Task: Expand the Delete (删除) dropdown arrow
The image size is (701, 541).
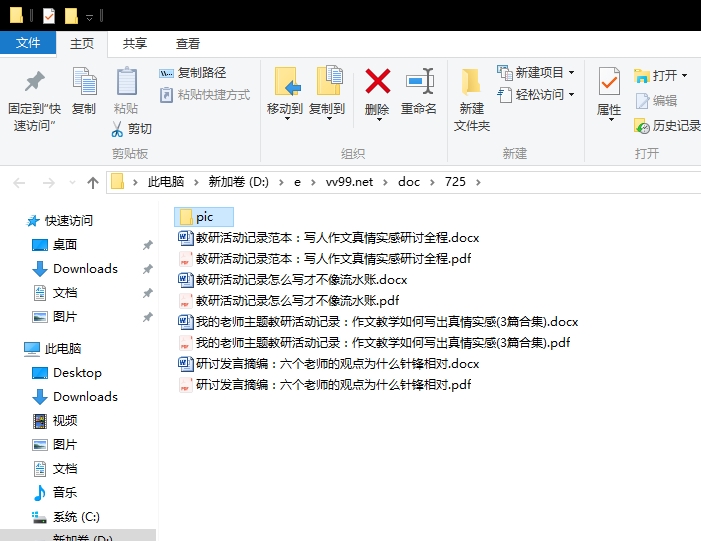Action: pyautogui.click(x=378, y=119)
